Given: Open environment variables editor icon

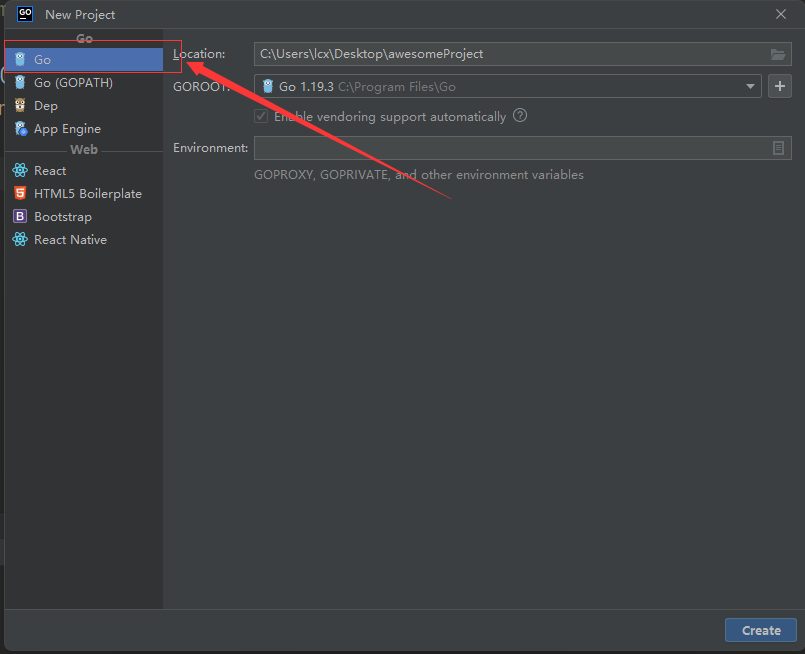Looking at the screenshot, I should 778,148.
